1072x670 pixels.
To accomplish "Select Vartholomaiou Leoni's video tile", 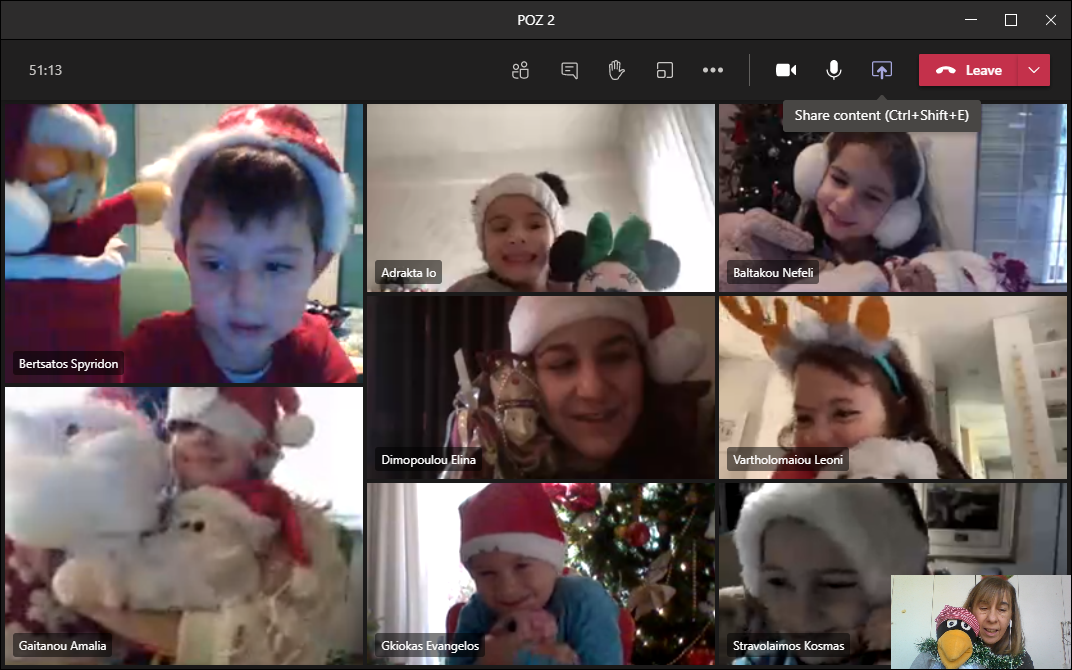I will click(x=892, y=387).
